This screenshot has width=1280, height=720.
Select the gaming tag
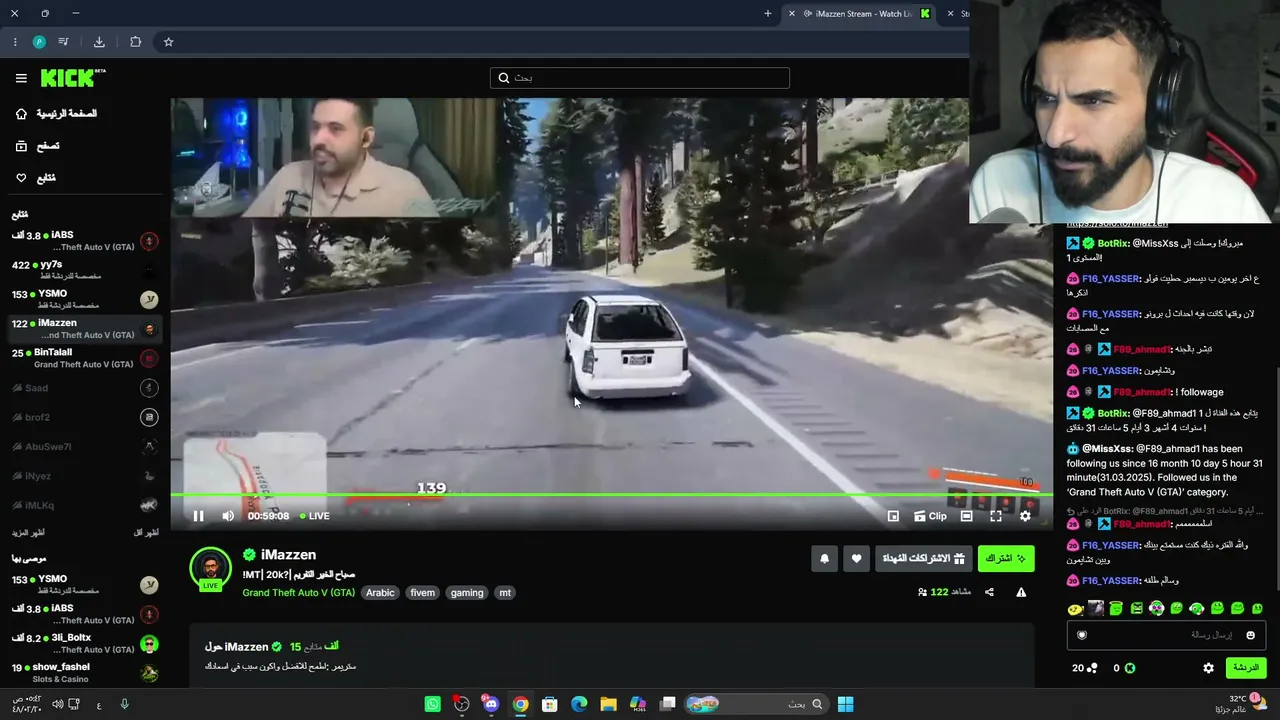click(467, 593)
